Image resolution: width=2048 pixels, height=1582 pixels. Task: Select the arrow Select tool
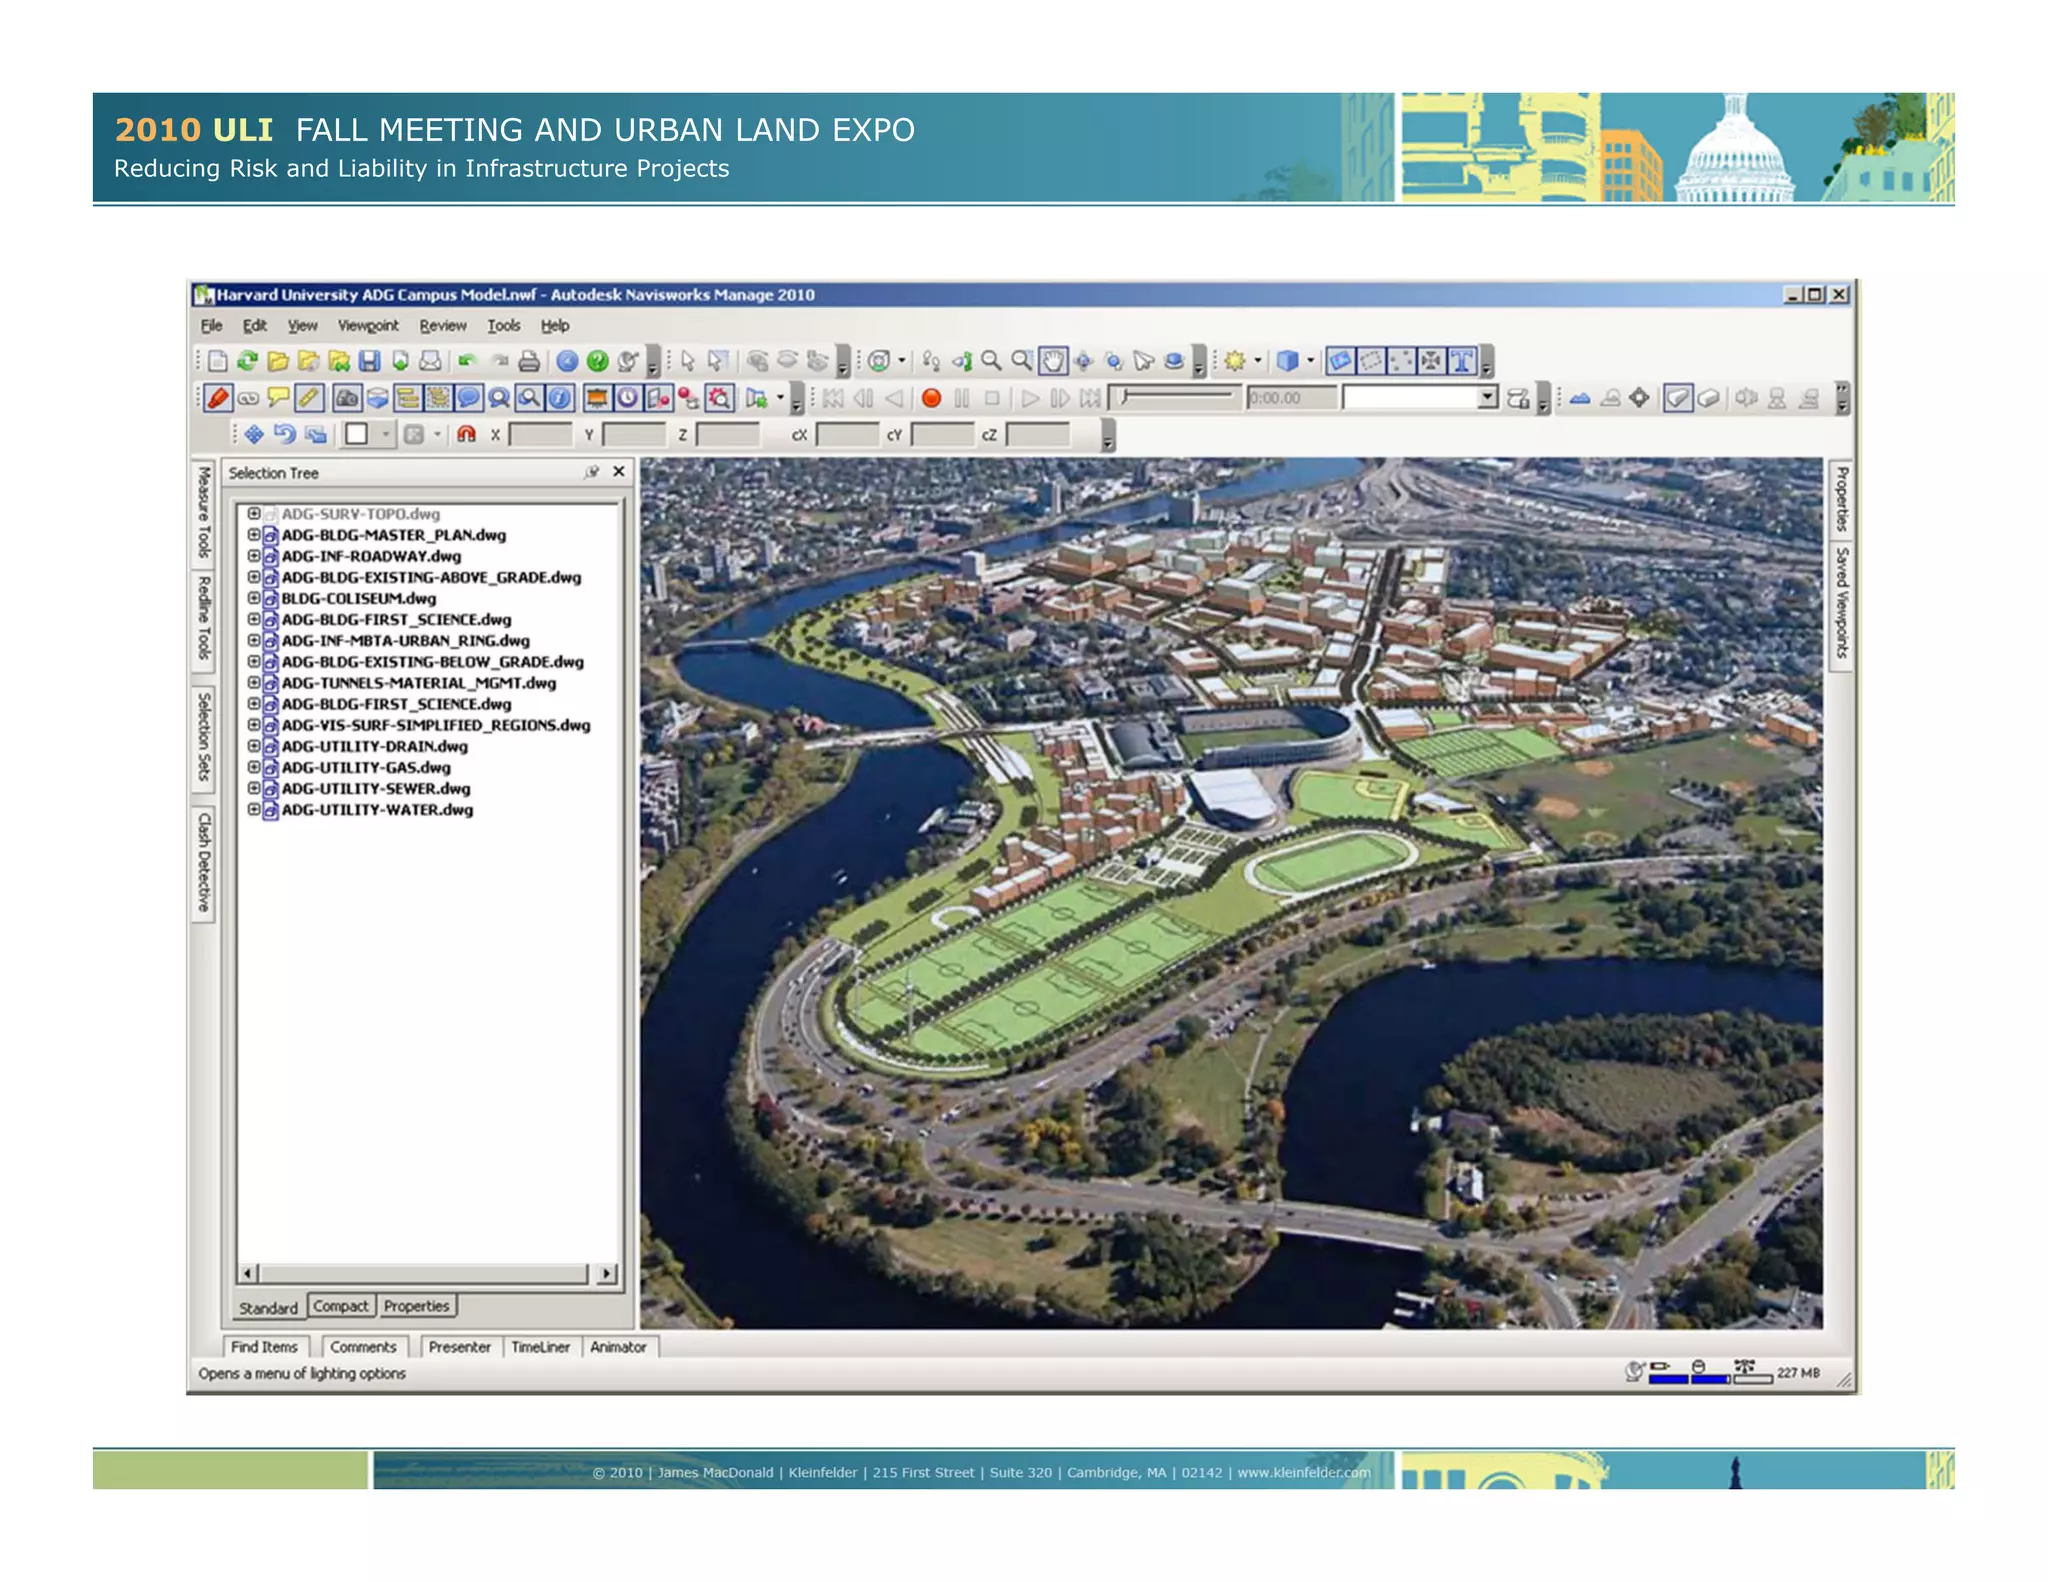pos(688,361)
